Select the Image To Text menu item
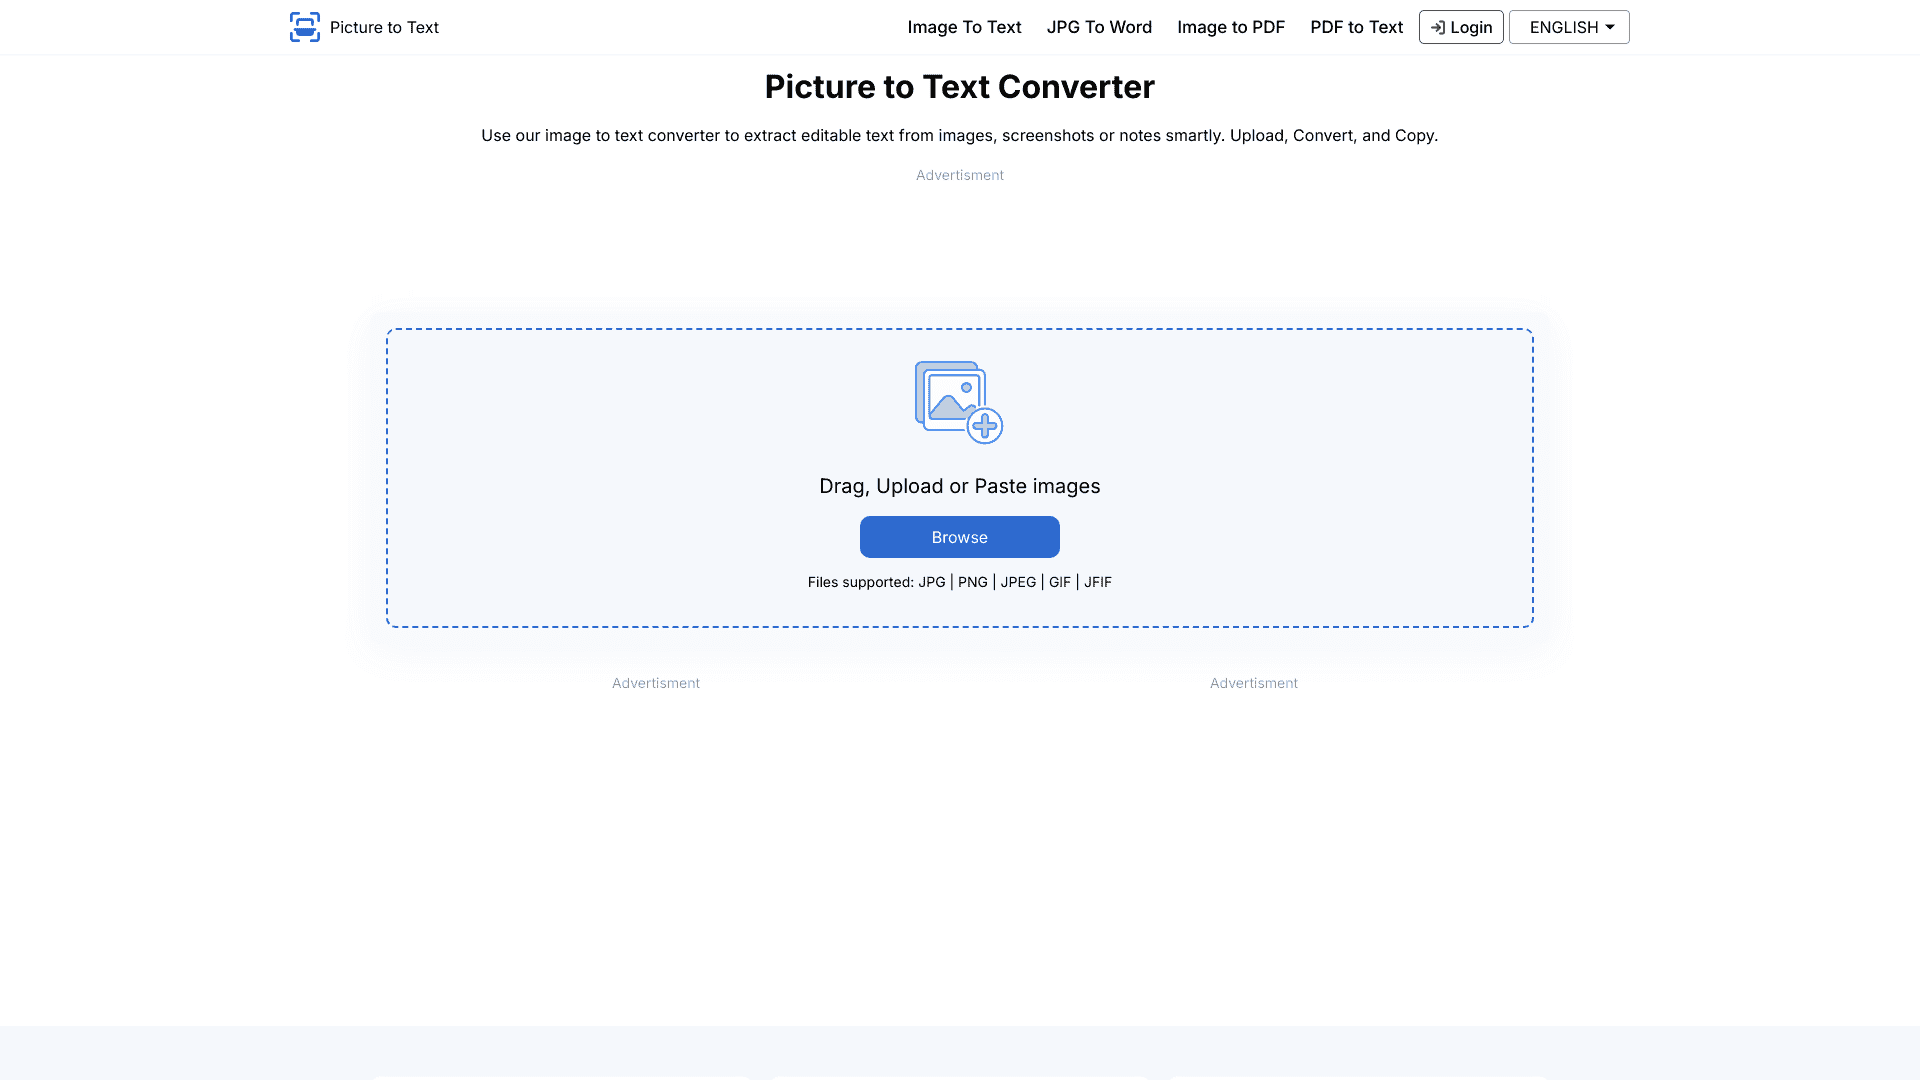The height and width of the screenshot is (1080, 1920). point(964,27)
